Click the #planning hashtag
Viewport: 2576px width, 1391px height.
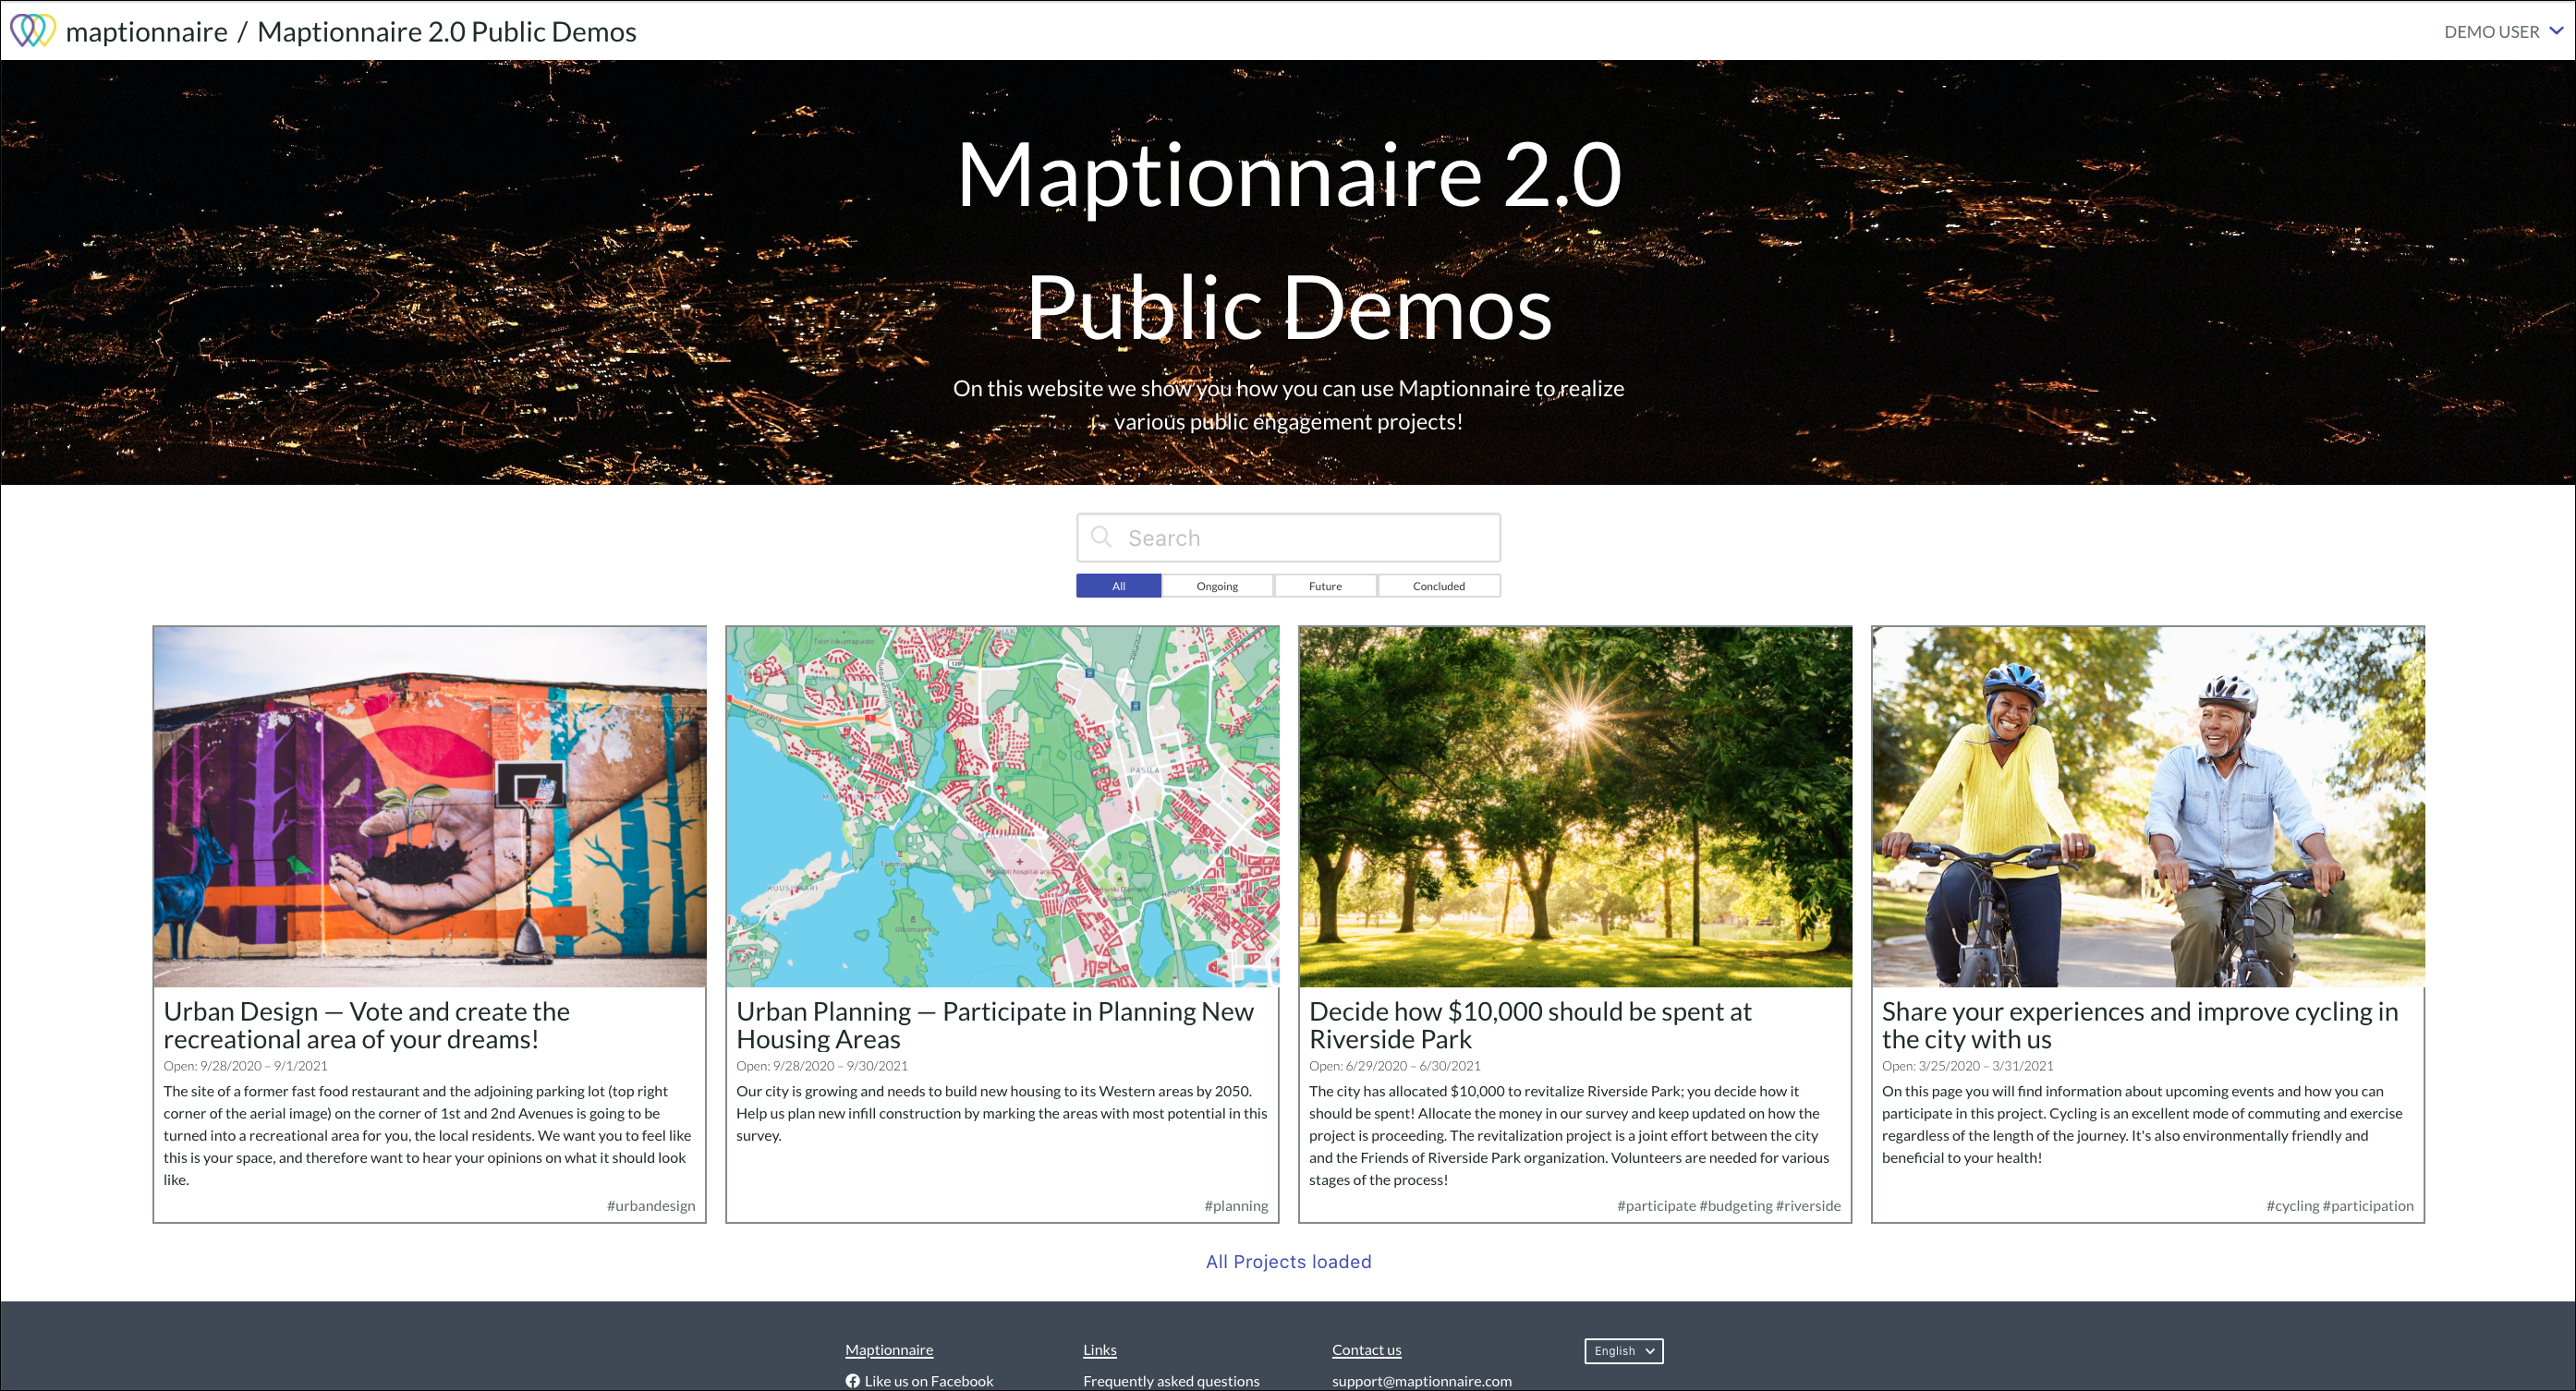coord(1236,1206)
